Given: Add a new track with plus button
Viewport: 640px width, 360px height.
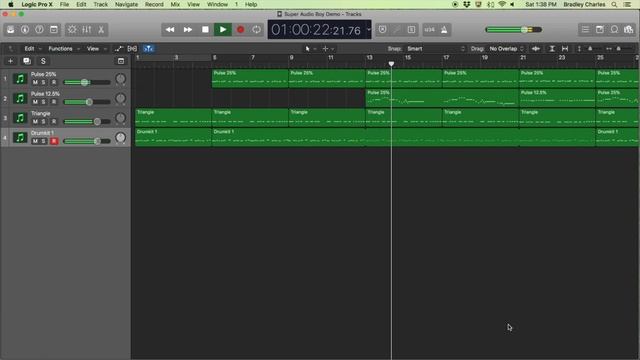Looking at the screenshot, I should pyautogui.click(x=11, y=61).
